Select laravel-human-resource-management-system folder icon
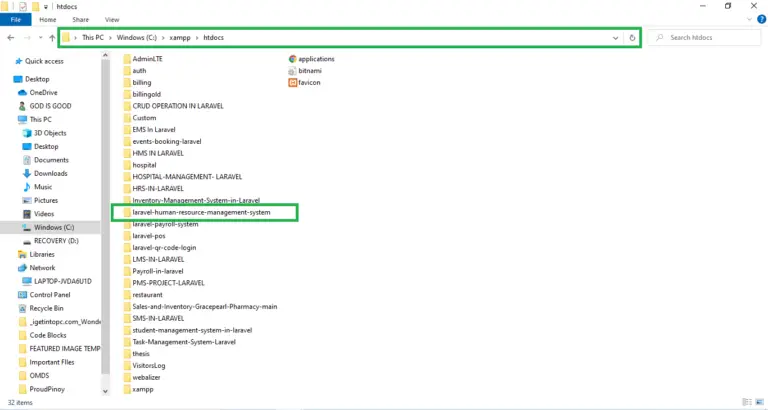Screen dimensions: 768x410 127,213
